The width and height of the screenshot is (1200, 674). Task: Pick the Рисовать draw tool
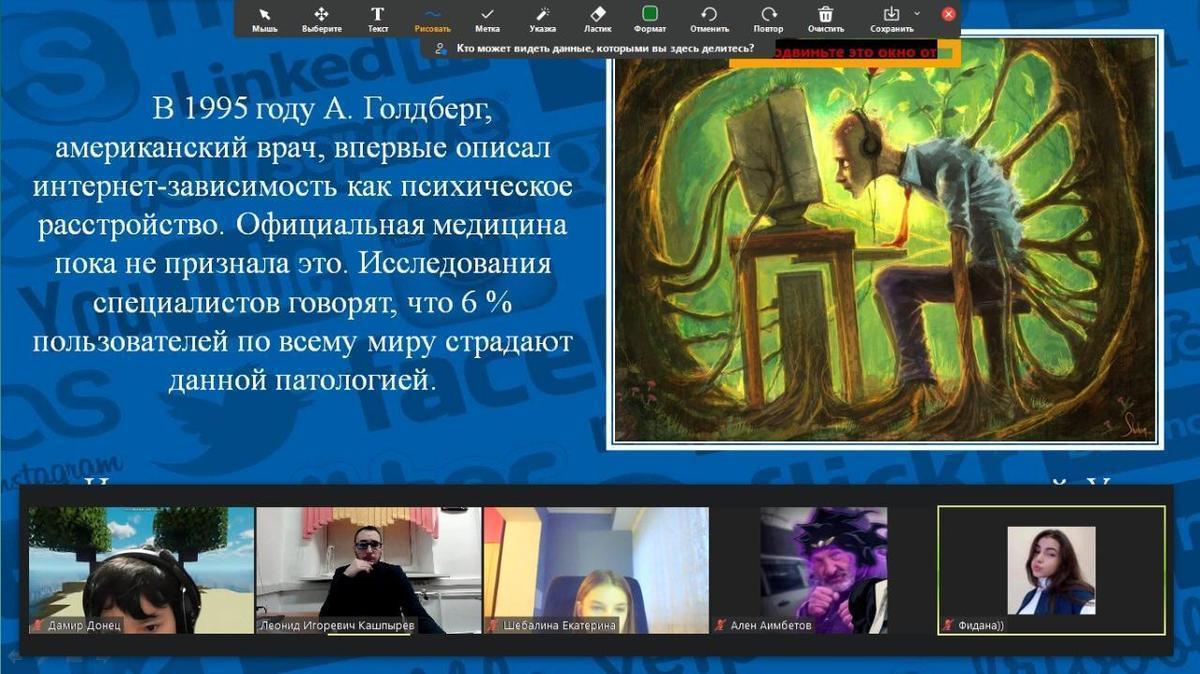pos(432,18)
